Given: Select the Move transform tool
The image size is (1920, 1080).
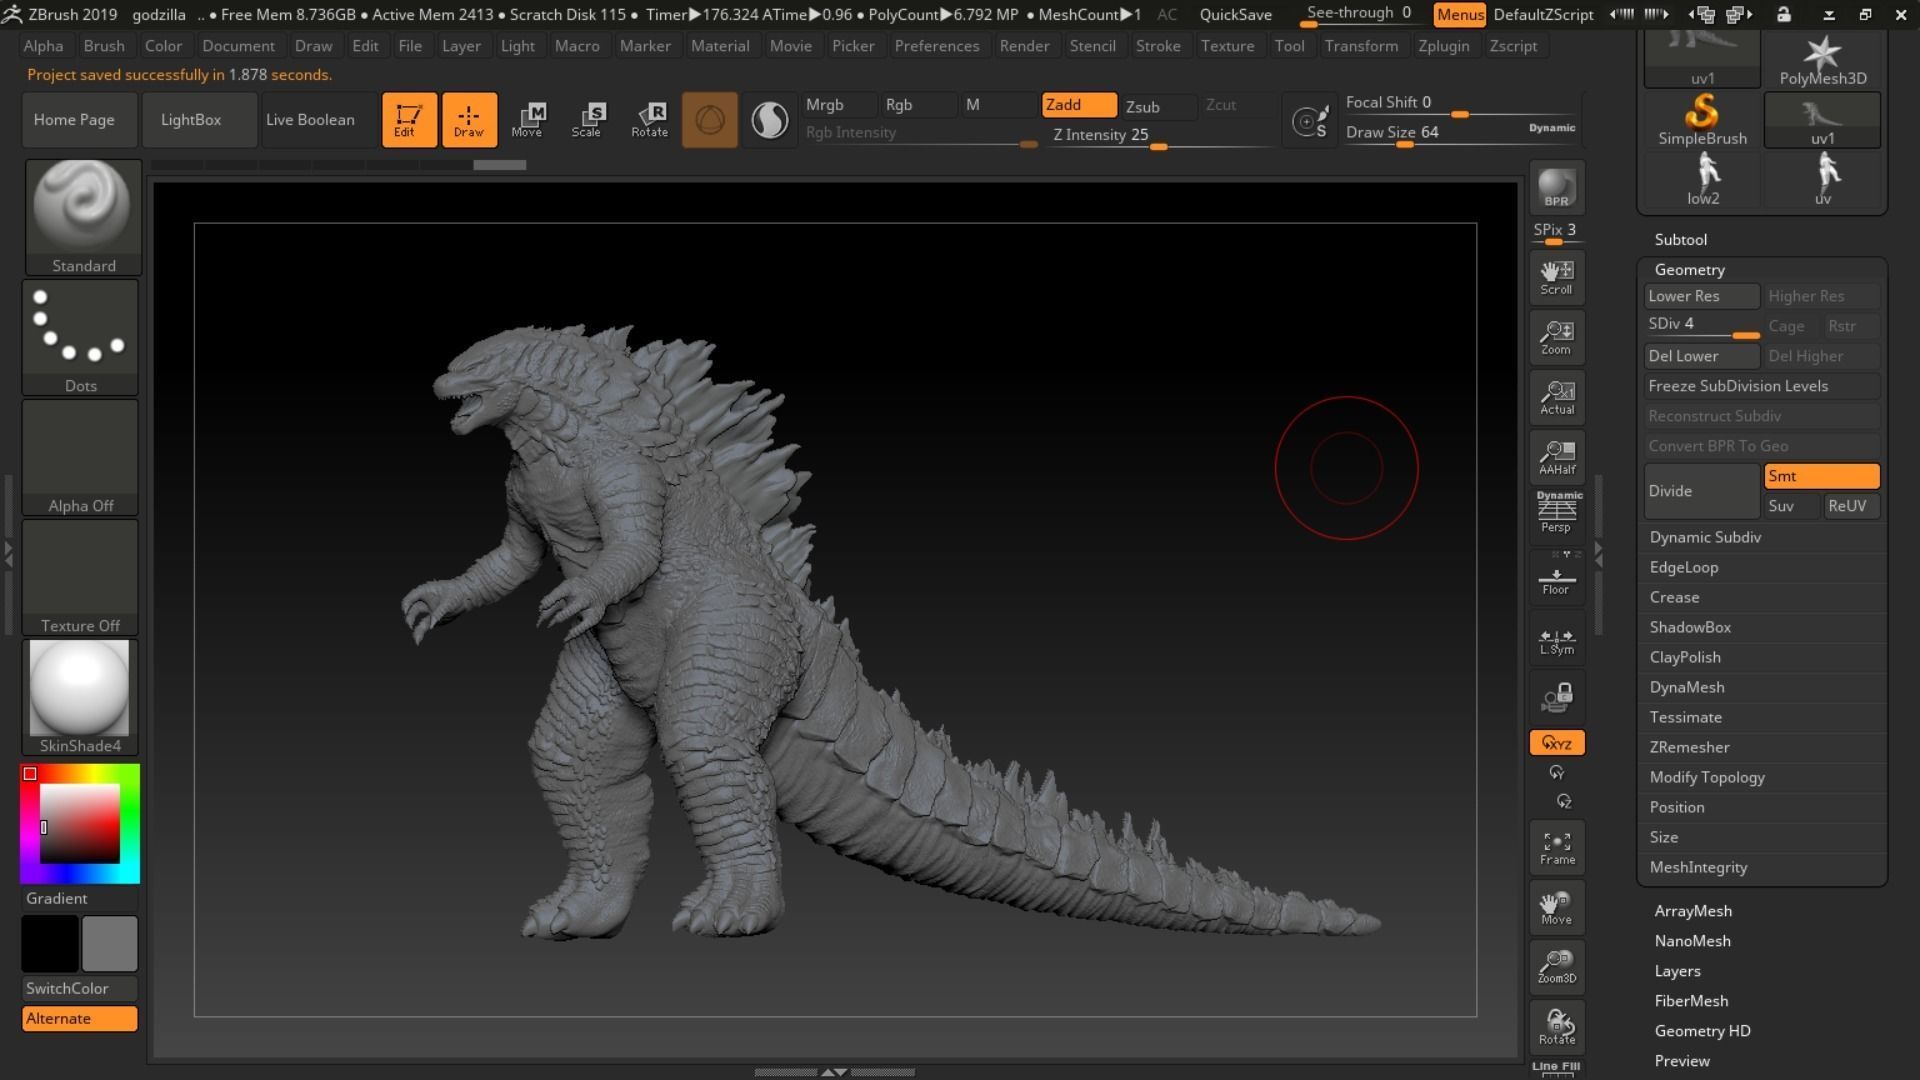Looking at the screenshot, I should [x=527, y=120].
